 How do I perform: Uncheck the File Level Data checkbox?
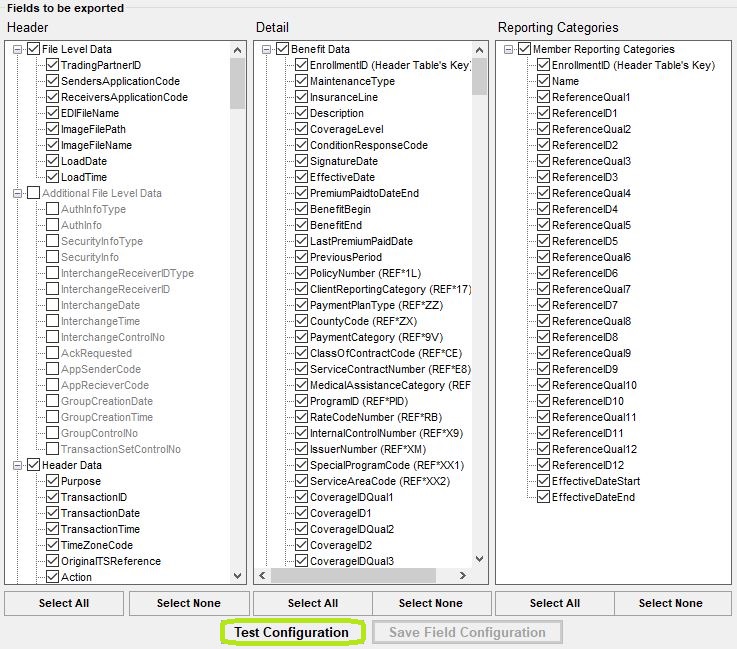33,49
